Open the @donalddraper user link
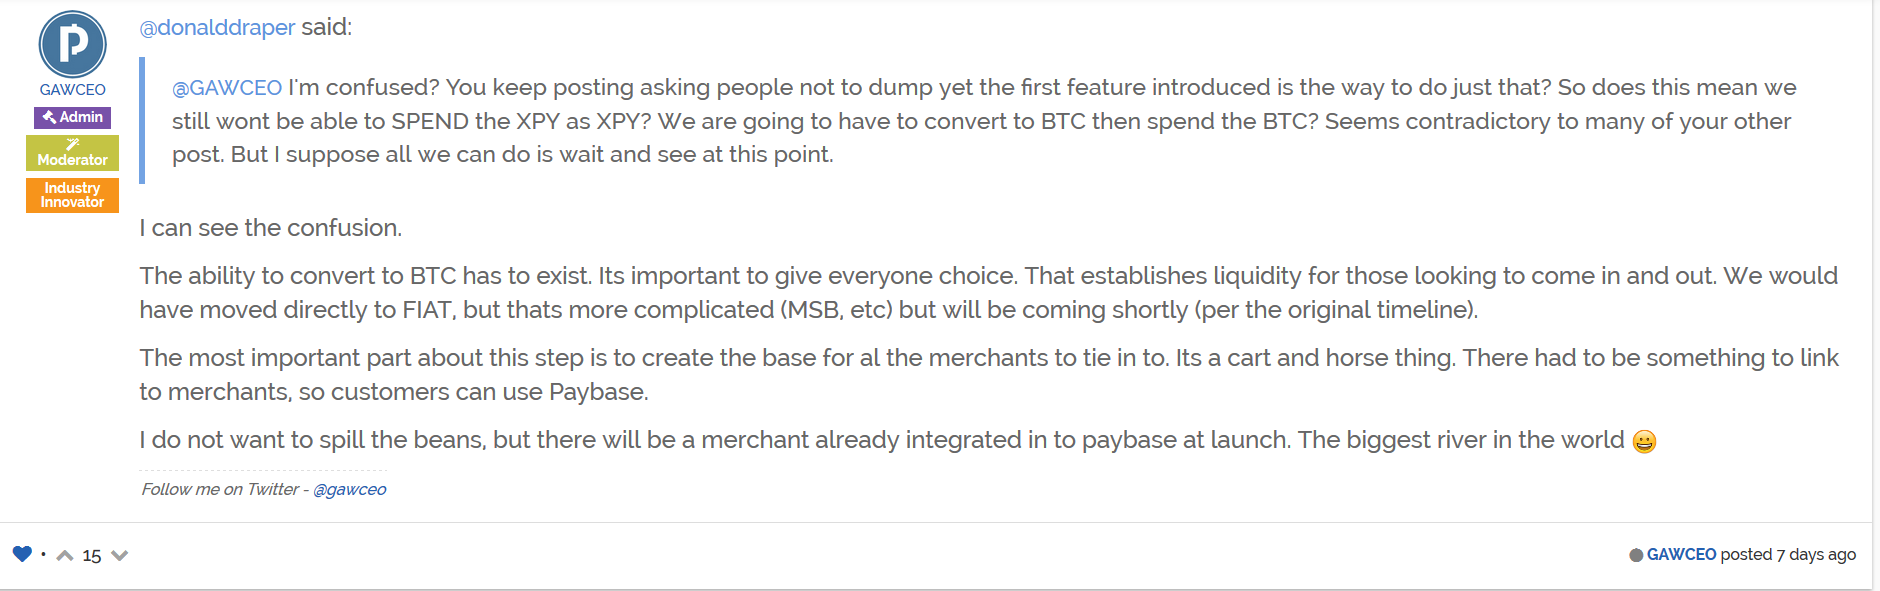The height and width of the screenshot is (591, 1880). [217, 27]
